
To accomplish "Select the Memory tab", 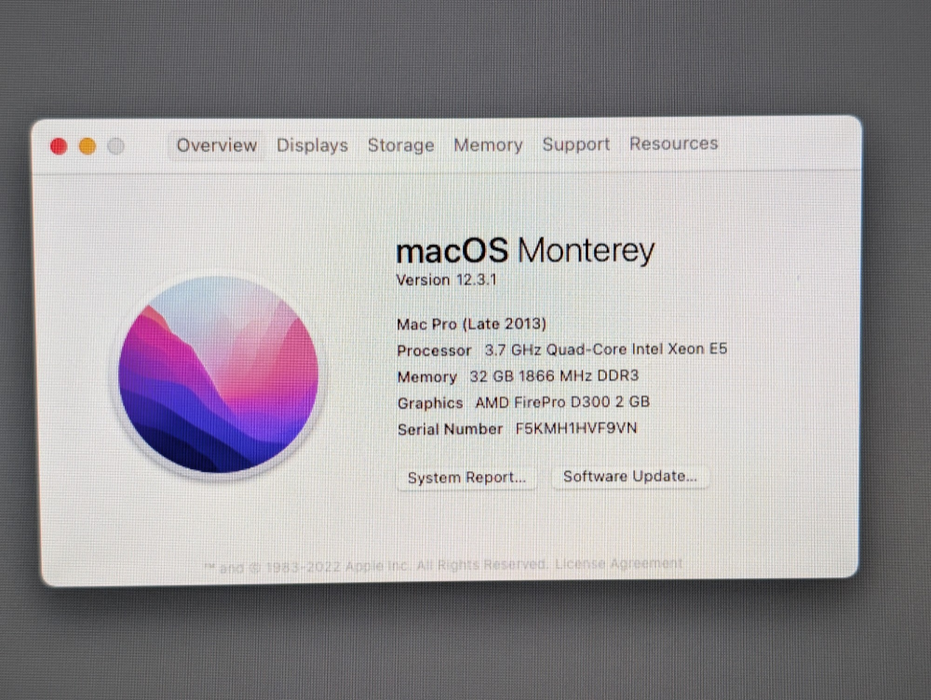I will coord(488,145).
